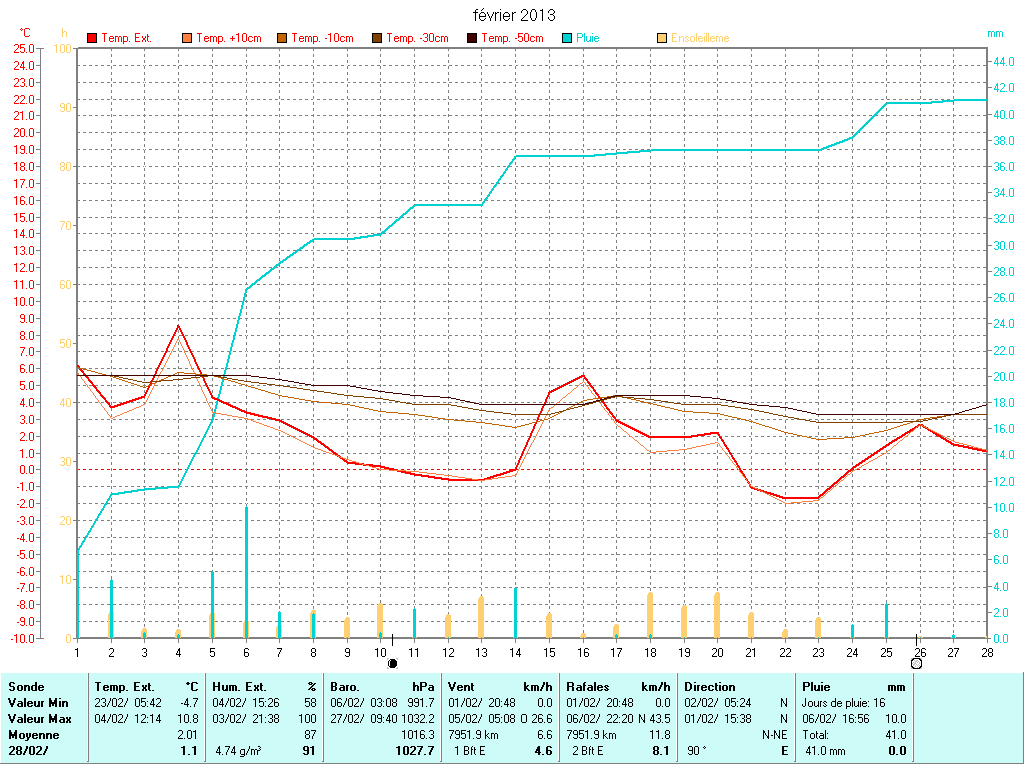Click the brown Temp. -30cm legend swatch
Image resolution: width=1024 pixels, height=764 pixels.
click(x=378, y=38)
